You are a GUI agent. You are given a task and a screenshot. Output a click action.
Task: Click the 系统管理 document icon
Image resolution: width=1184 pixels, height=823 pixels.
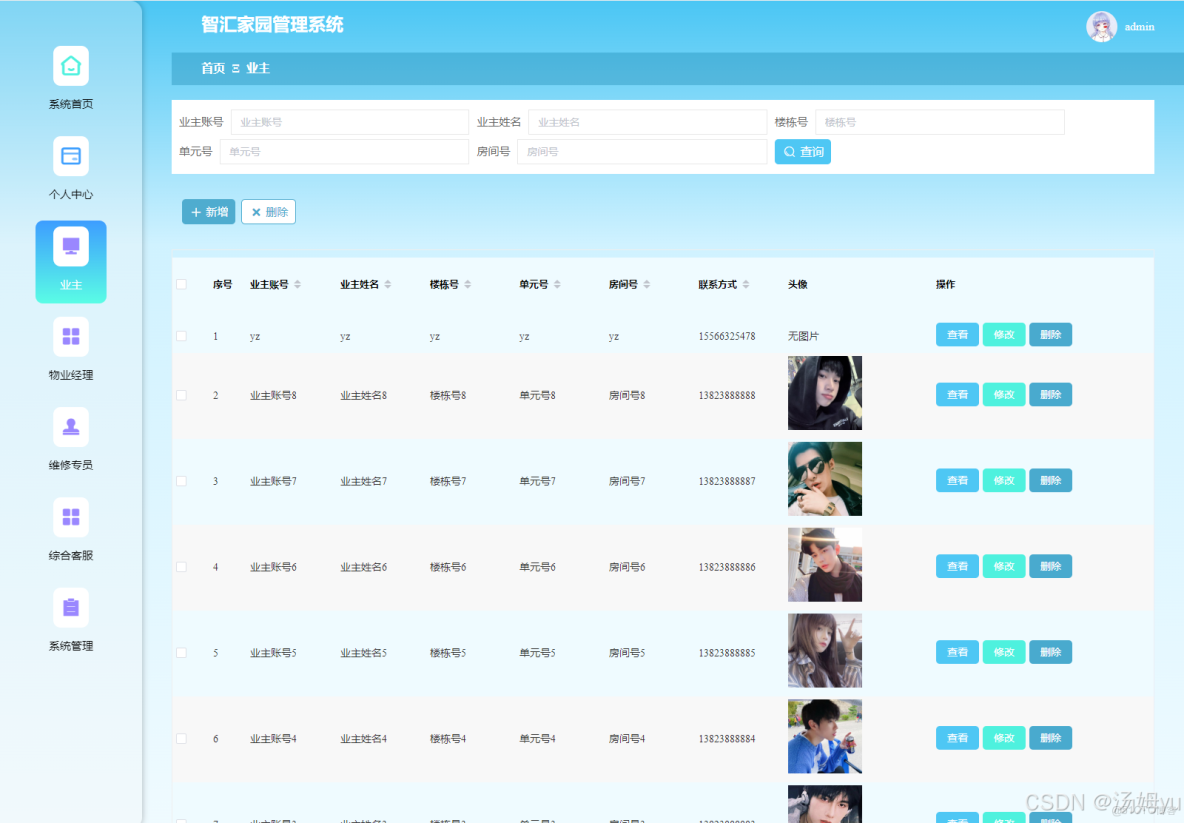click(70, 607)
